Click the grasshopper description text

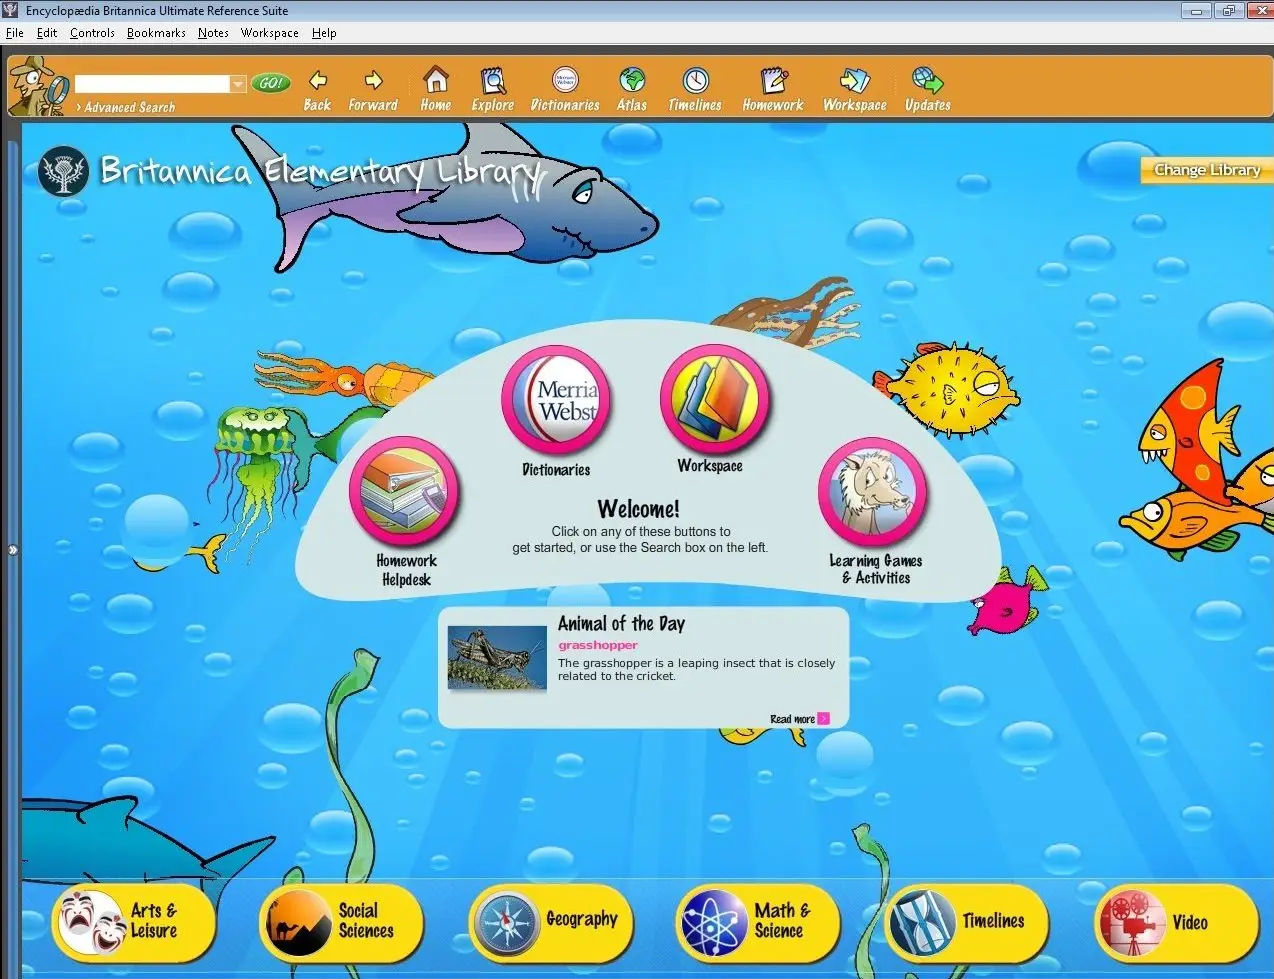696,670
